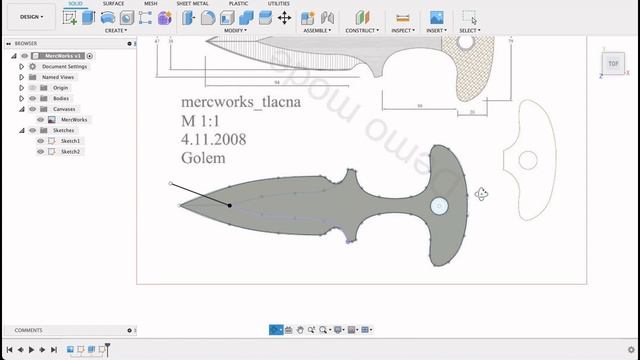640x360 pixels.
Task: Open the SELECT menu
Action: (x=470, y=31)
